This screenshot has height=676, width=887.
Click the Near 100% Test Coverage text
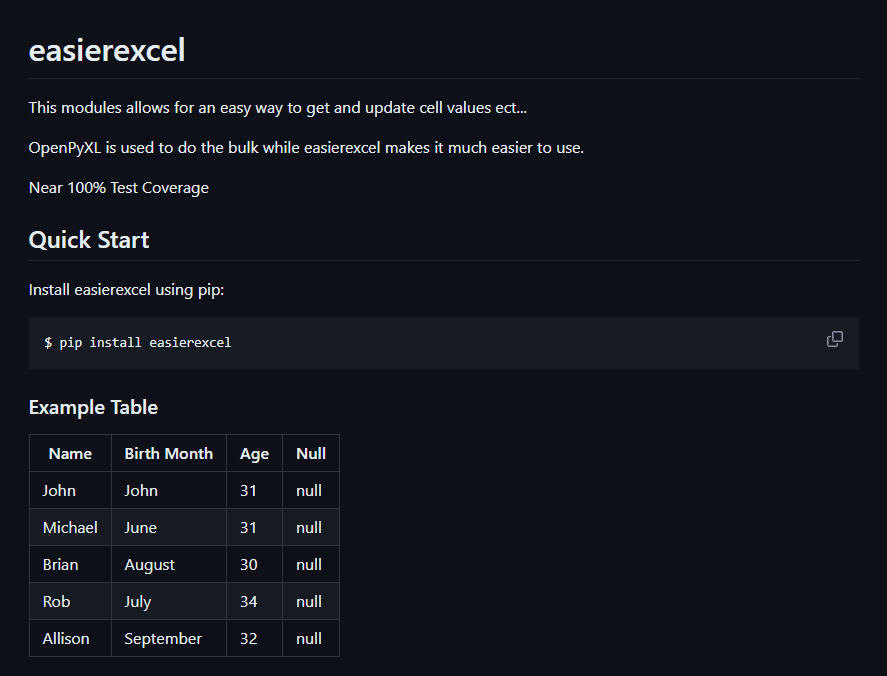pyautogui.click(x=119, y=188)
